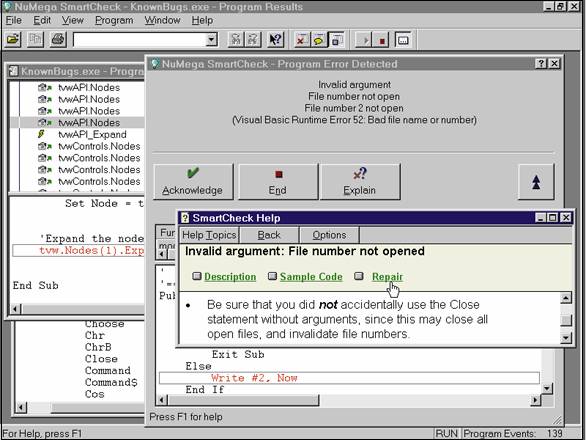Click the event reporting window toolbar icon
This screenshot has height=440, width=586.
coord(403,39)
